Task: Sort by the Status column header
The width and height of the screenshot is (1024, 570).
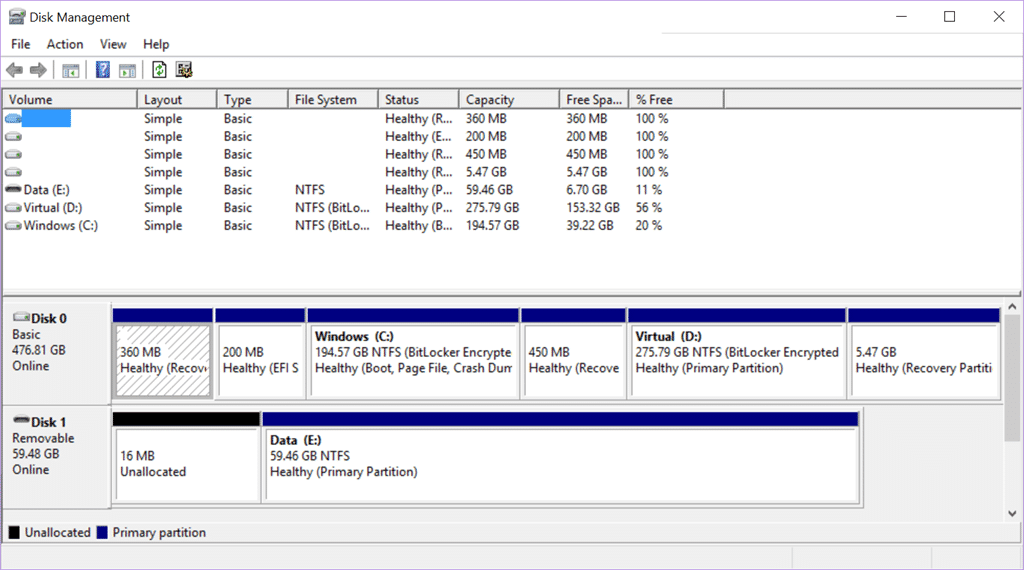Action: 419,99
